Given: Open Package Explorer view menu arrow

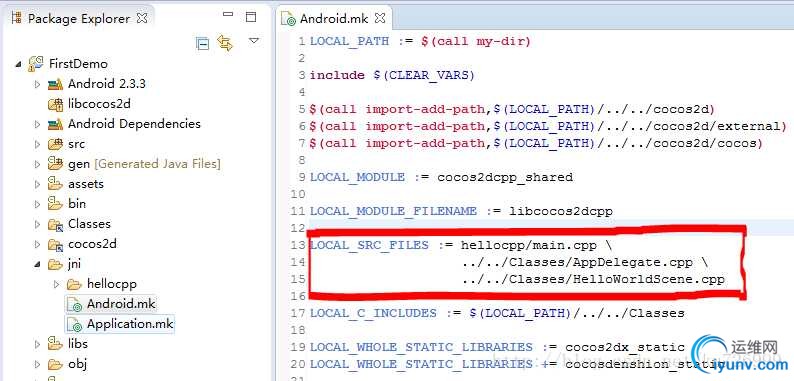Looking at the screenshot, I should [x=254, y=41].
